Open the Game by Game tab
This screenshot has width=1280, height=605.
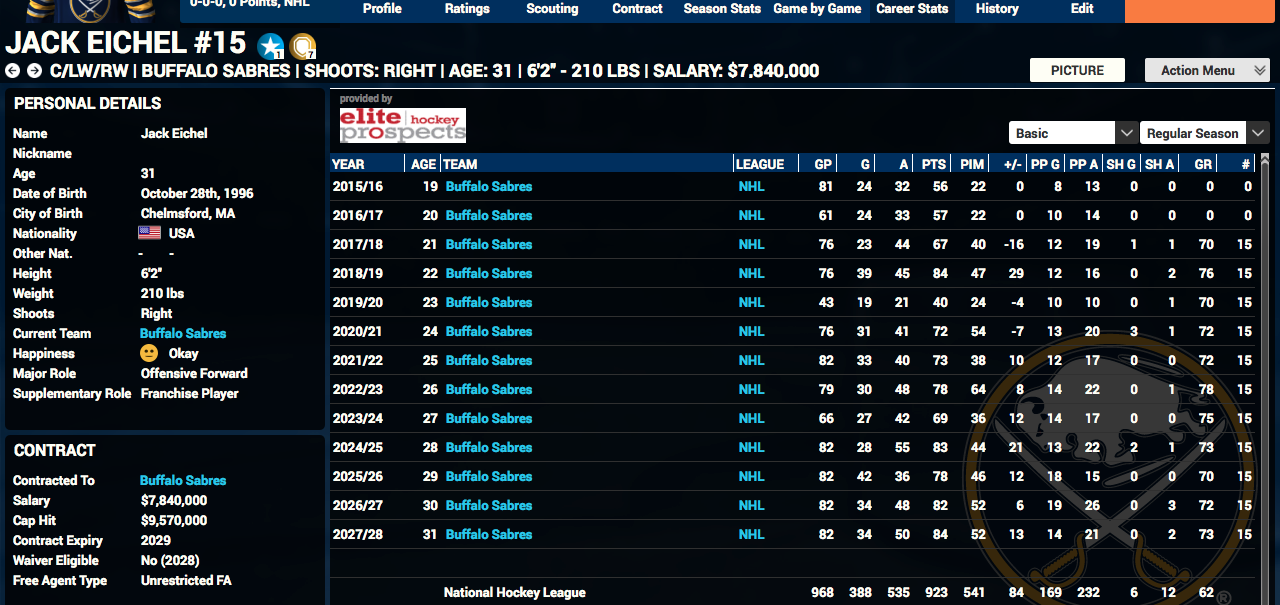pos(817,9)
